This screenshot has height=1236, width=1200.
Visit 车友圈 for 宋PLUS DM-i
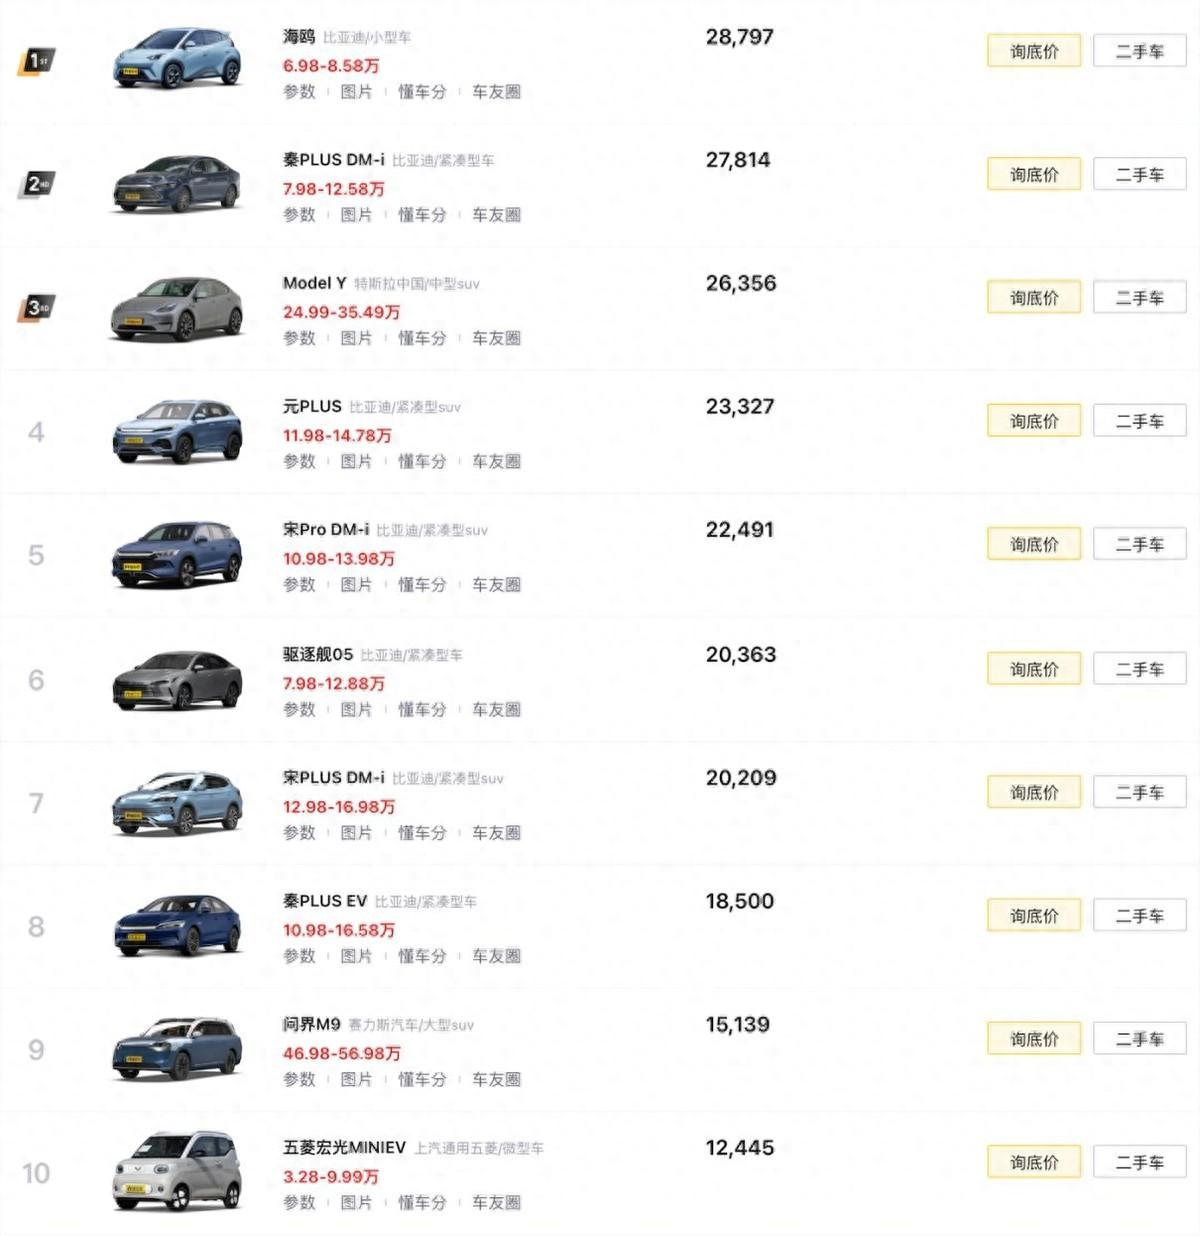click(x=496, y=832)
